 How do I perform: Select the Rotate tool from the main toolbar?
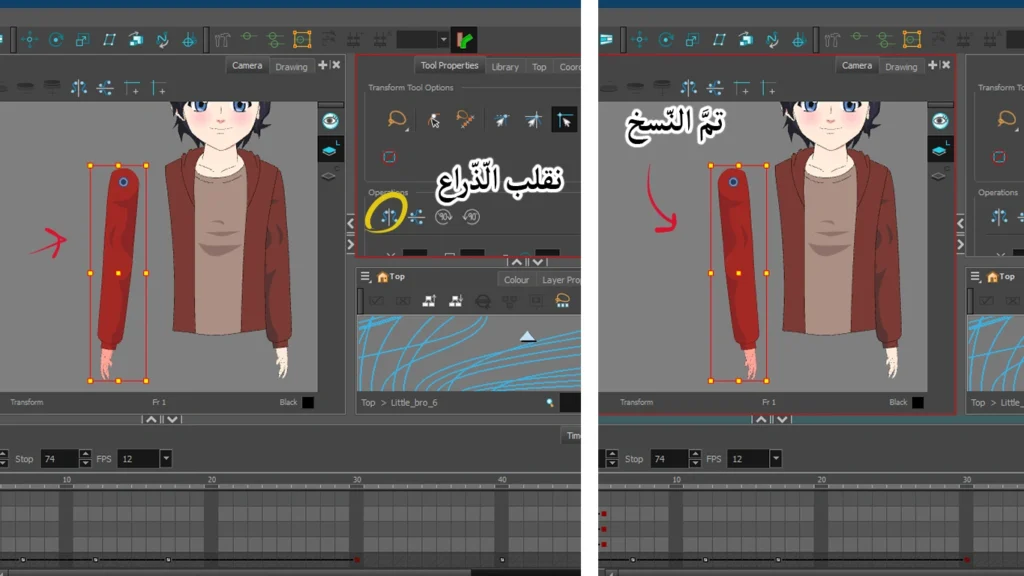click(x=57, y=41)
